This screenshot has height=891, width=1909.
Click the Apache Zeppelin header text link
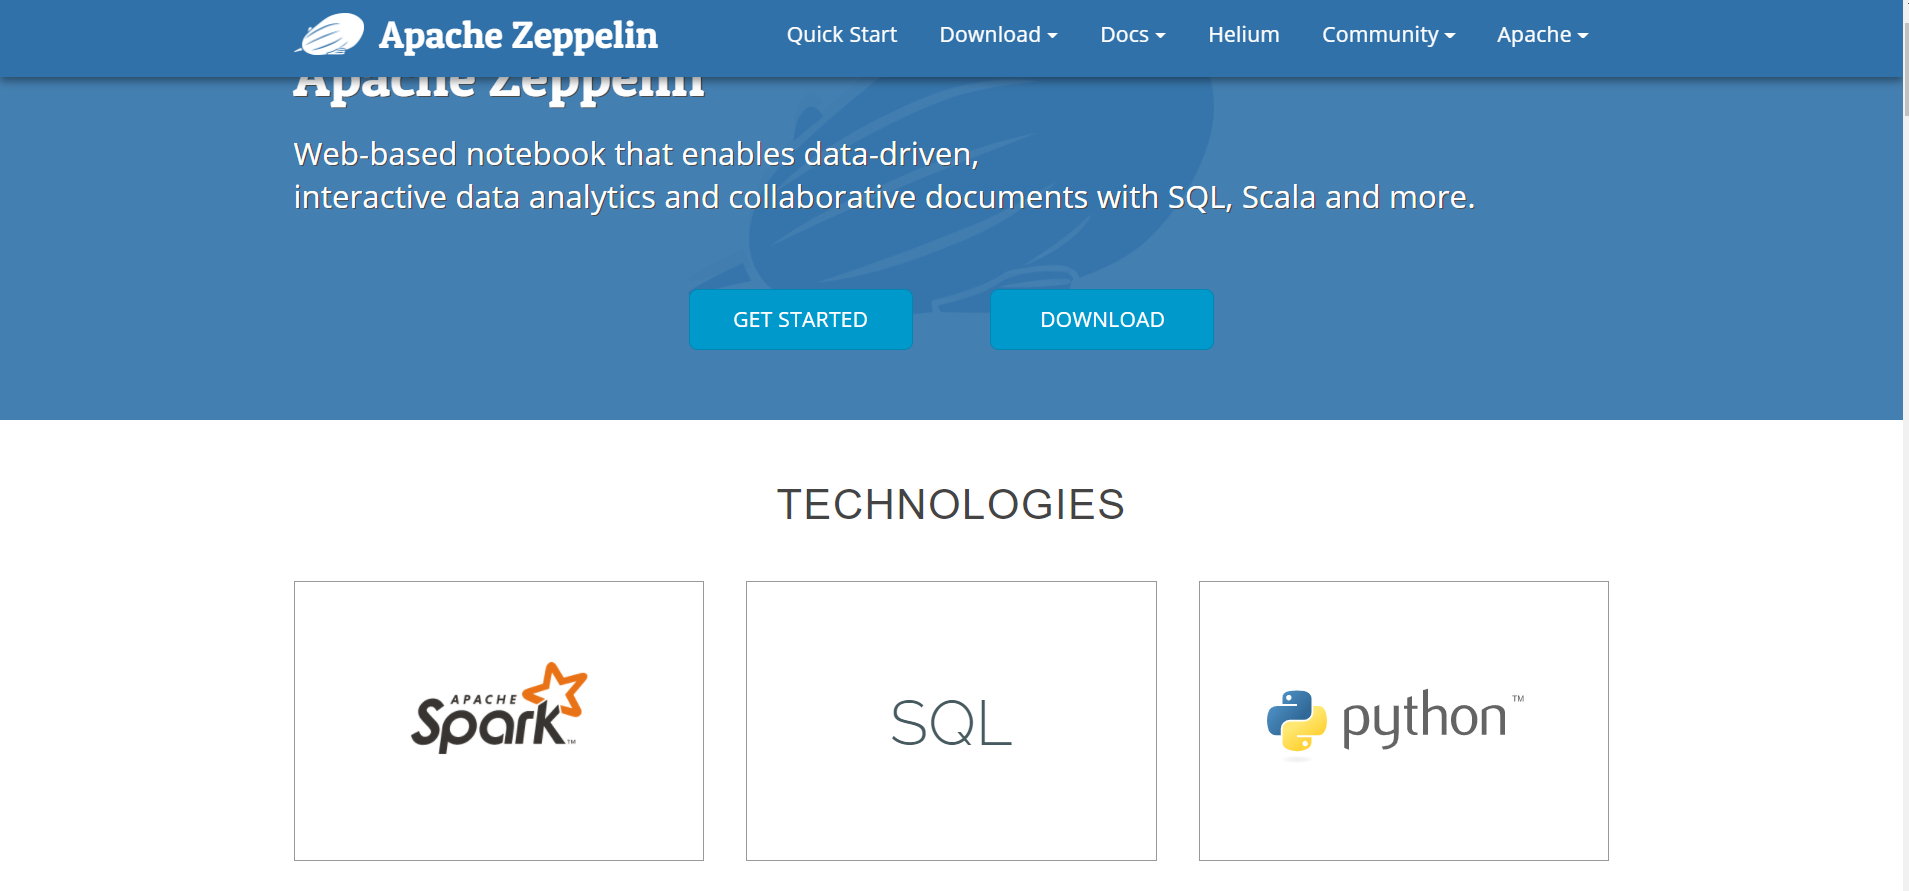click(x=518, y=34)
